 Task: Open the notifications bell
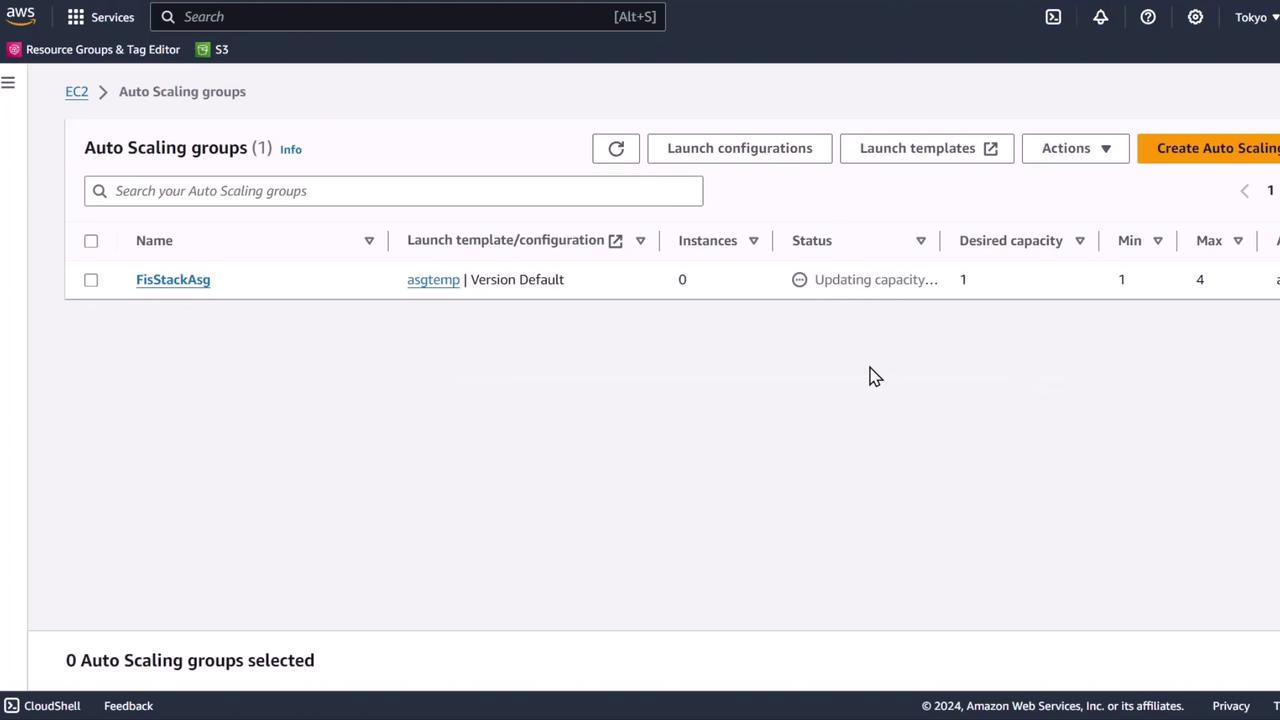point(1100,17)
